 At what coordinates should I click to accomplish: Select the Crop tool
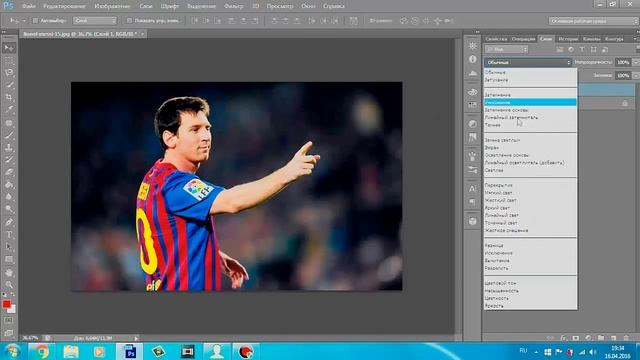[9, 97]
